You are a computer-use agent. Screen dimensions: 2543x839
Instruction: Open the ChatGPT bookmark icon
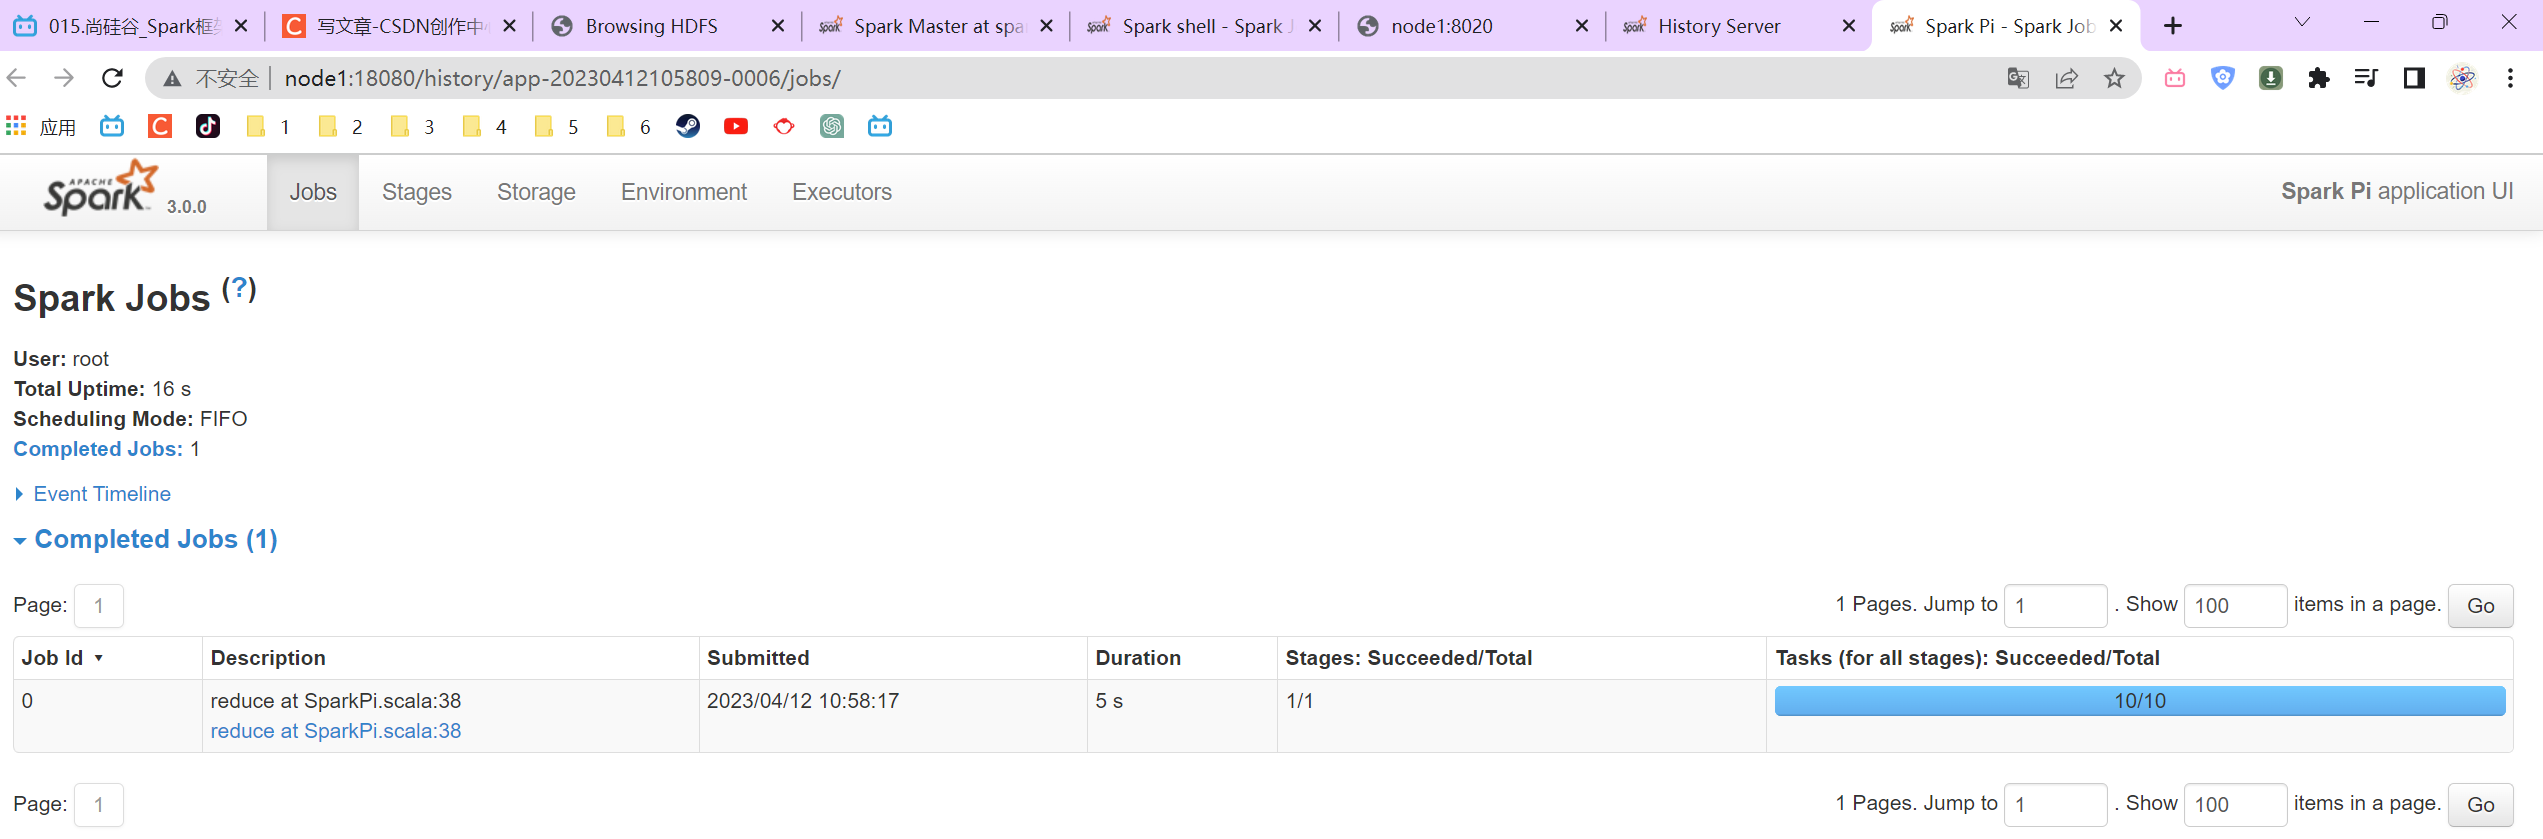832,126
